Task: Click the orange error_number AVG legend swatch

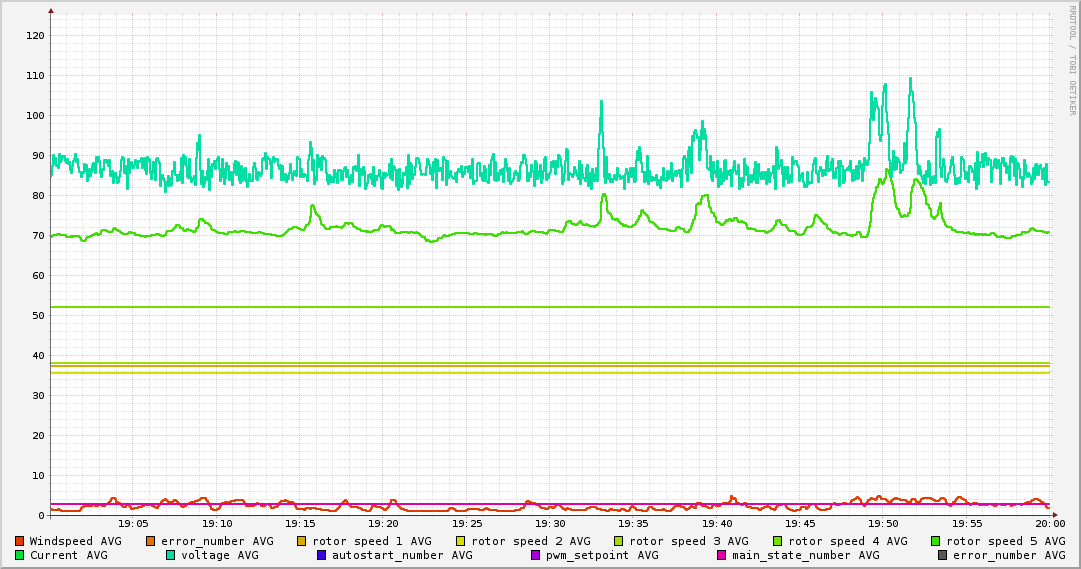Action: pos(151,541)
